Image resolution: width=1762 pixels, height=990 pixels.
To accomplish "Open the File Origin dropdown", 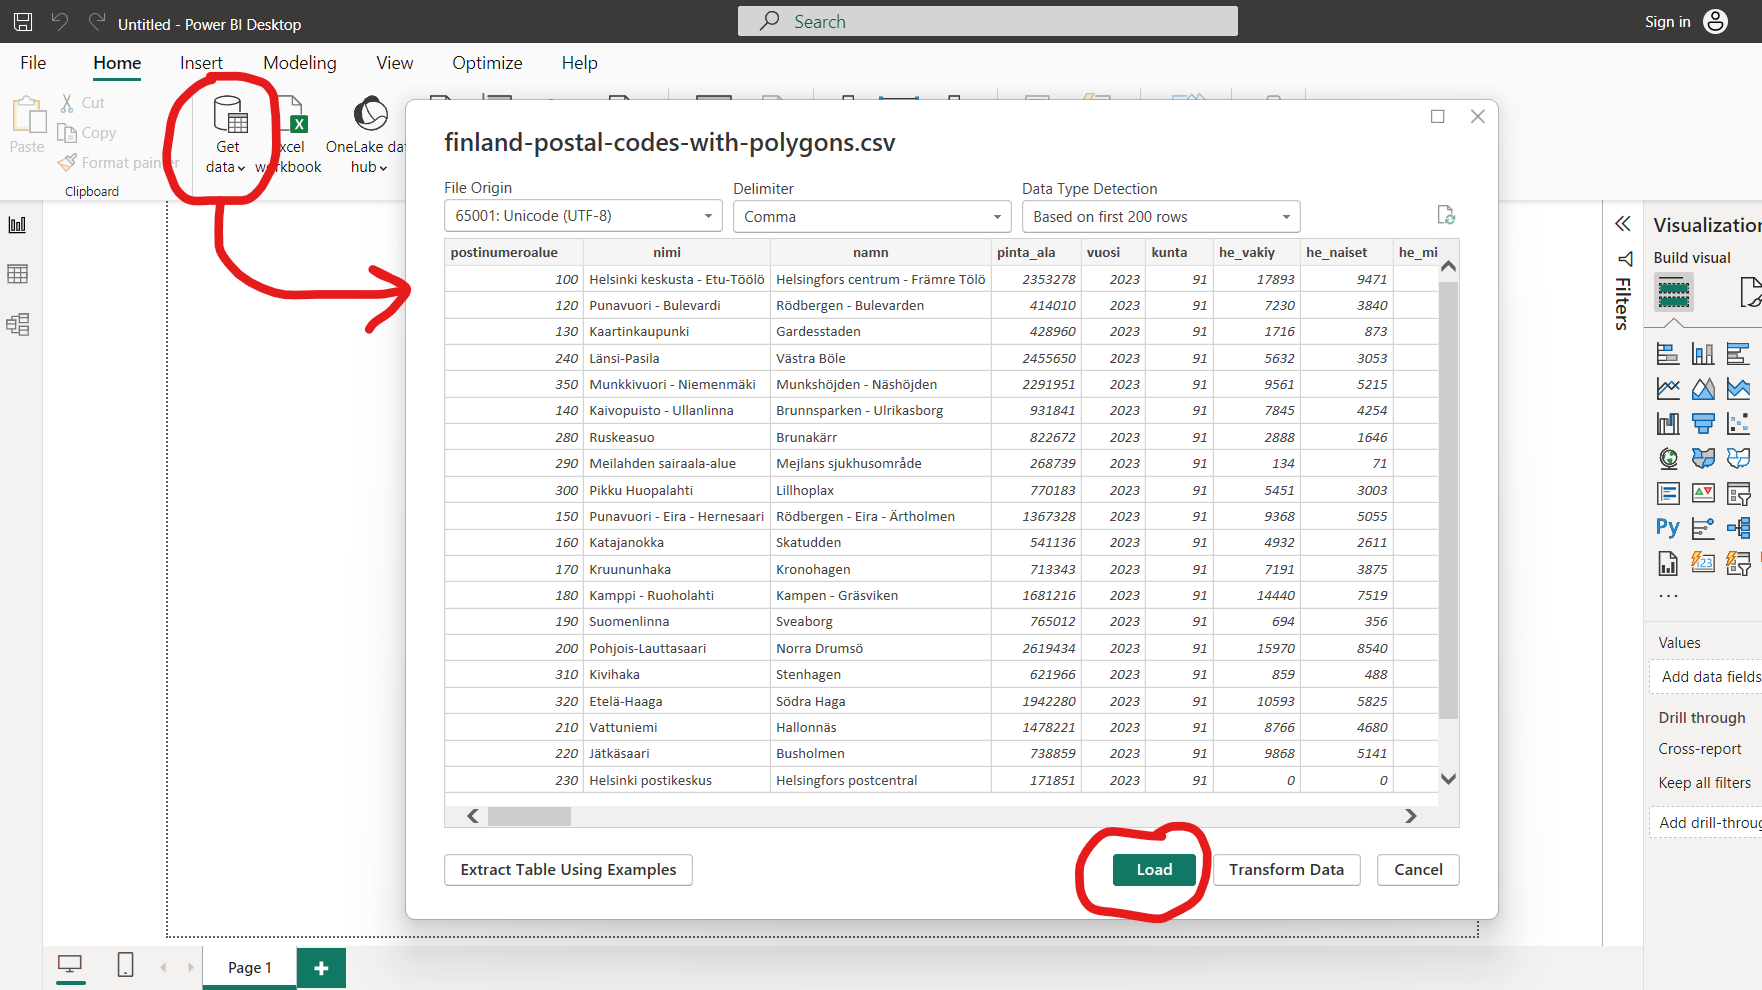I will click(x=582, y=216).
